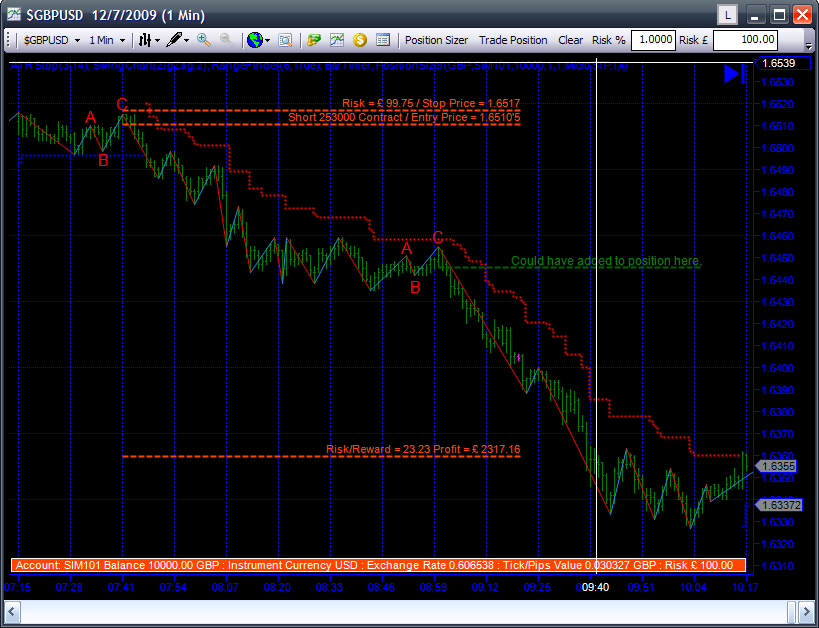Click the globe icon in toolbar
This screenshot has height=628, width=819.
[255, 40]
